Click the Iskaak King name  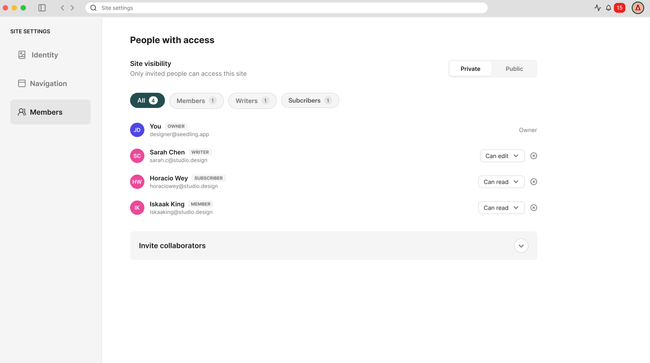[x=167, y=204]
